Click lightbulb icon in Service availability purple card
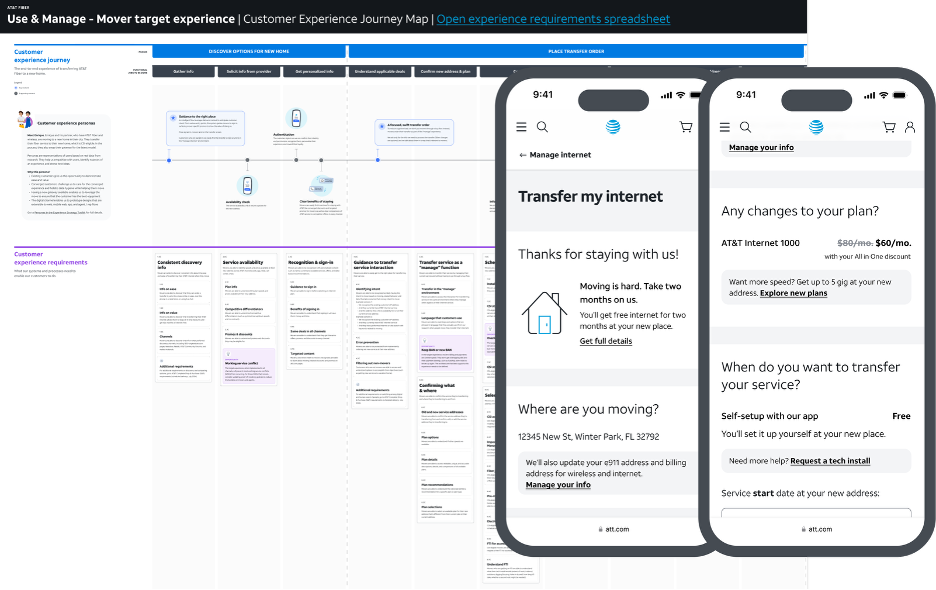The width and height of the screenshot is (936, 590). [x=227, y=355]
